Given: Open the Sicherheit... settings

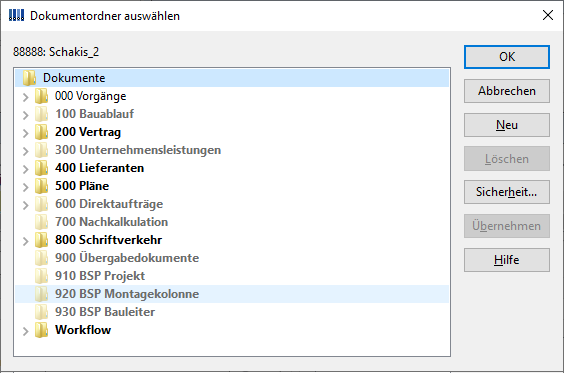Looking at the screenshot, I should tap(507, 192).
